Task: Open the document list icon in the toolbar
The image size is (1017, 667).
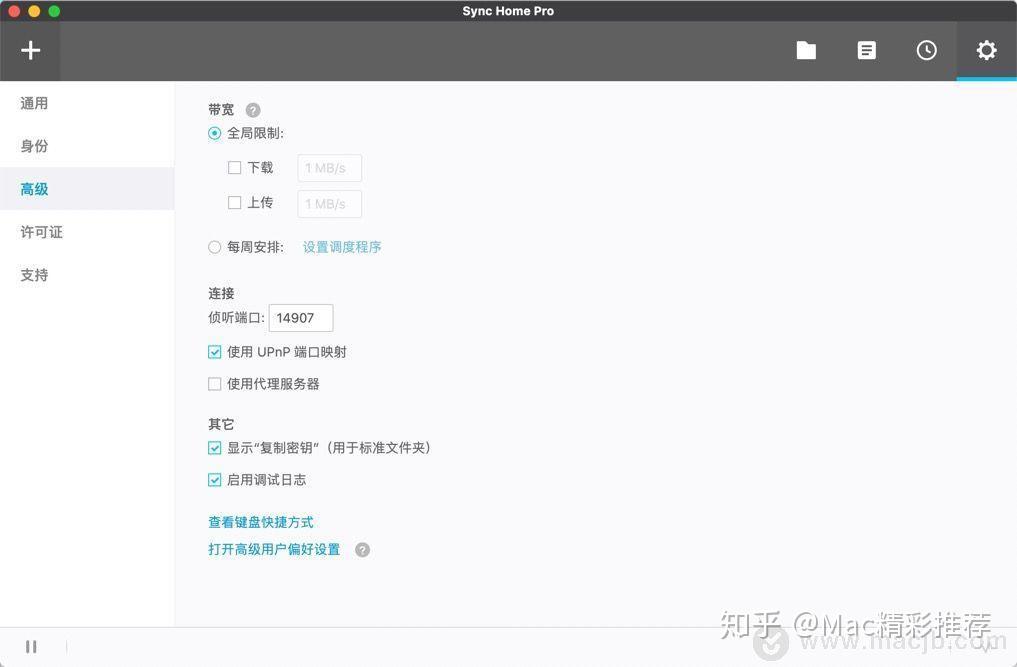Action: pyautogui.click(x=867, y=51)
